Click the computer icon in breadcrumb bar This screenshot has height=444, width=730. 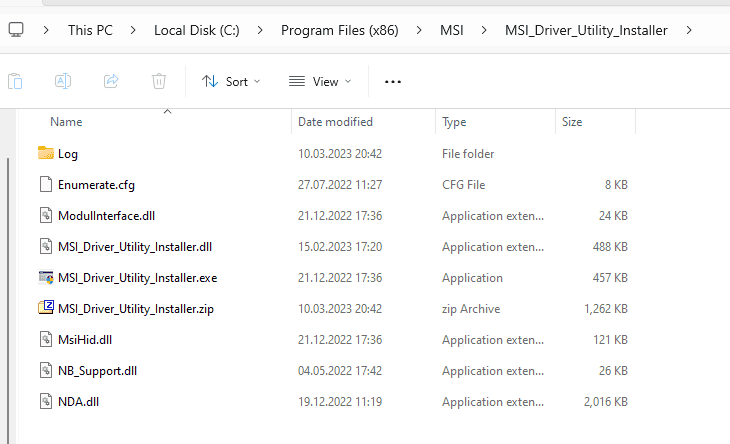pos(16,30)
